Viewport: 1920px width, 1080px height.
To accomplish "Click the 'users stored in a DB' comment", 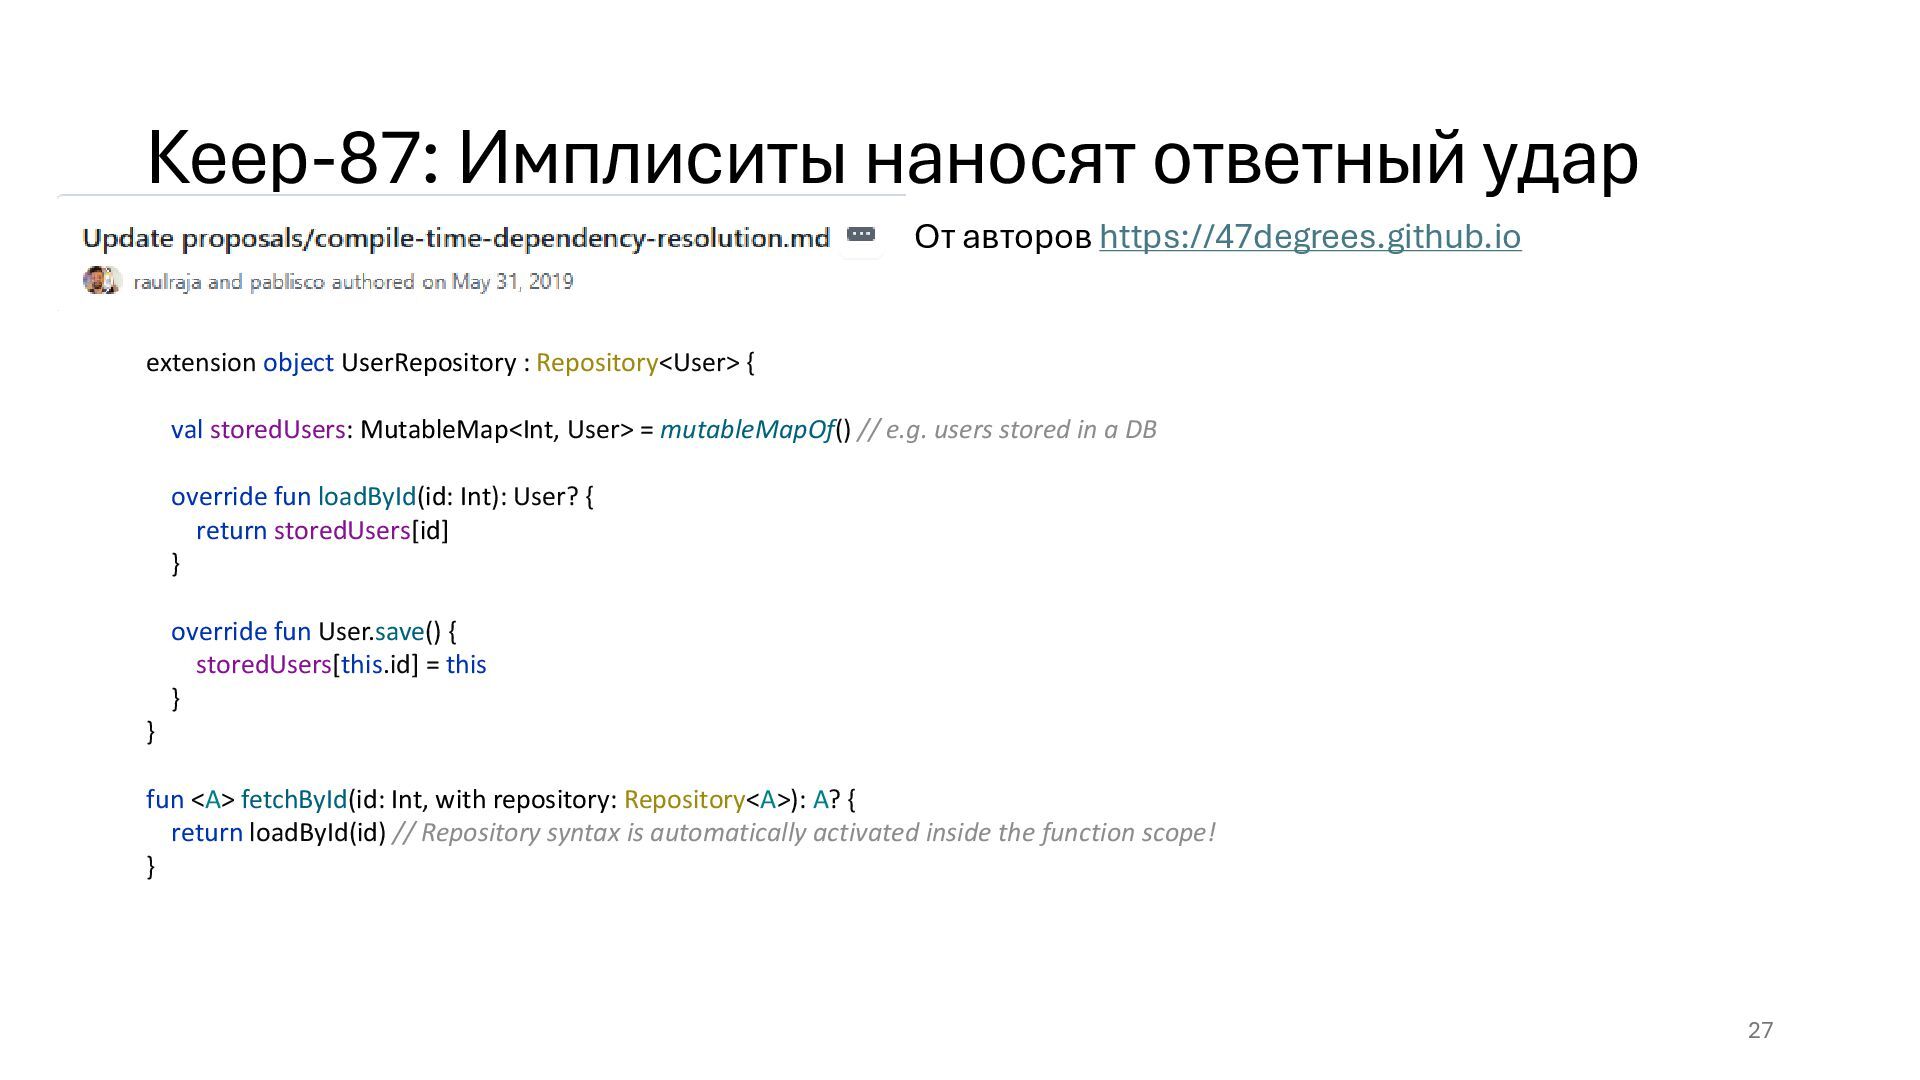I will 1008,430.
